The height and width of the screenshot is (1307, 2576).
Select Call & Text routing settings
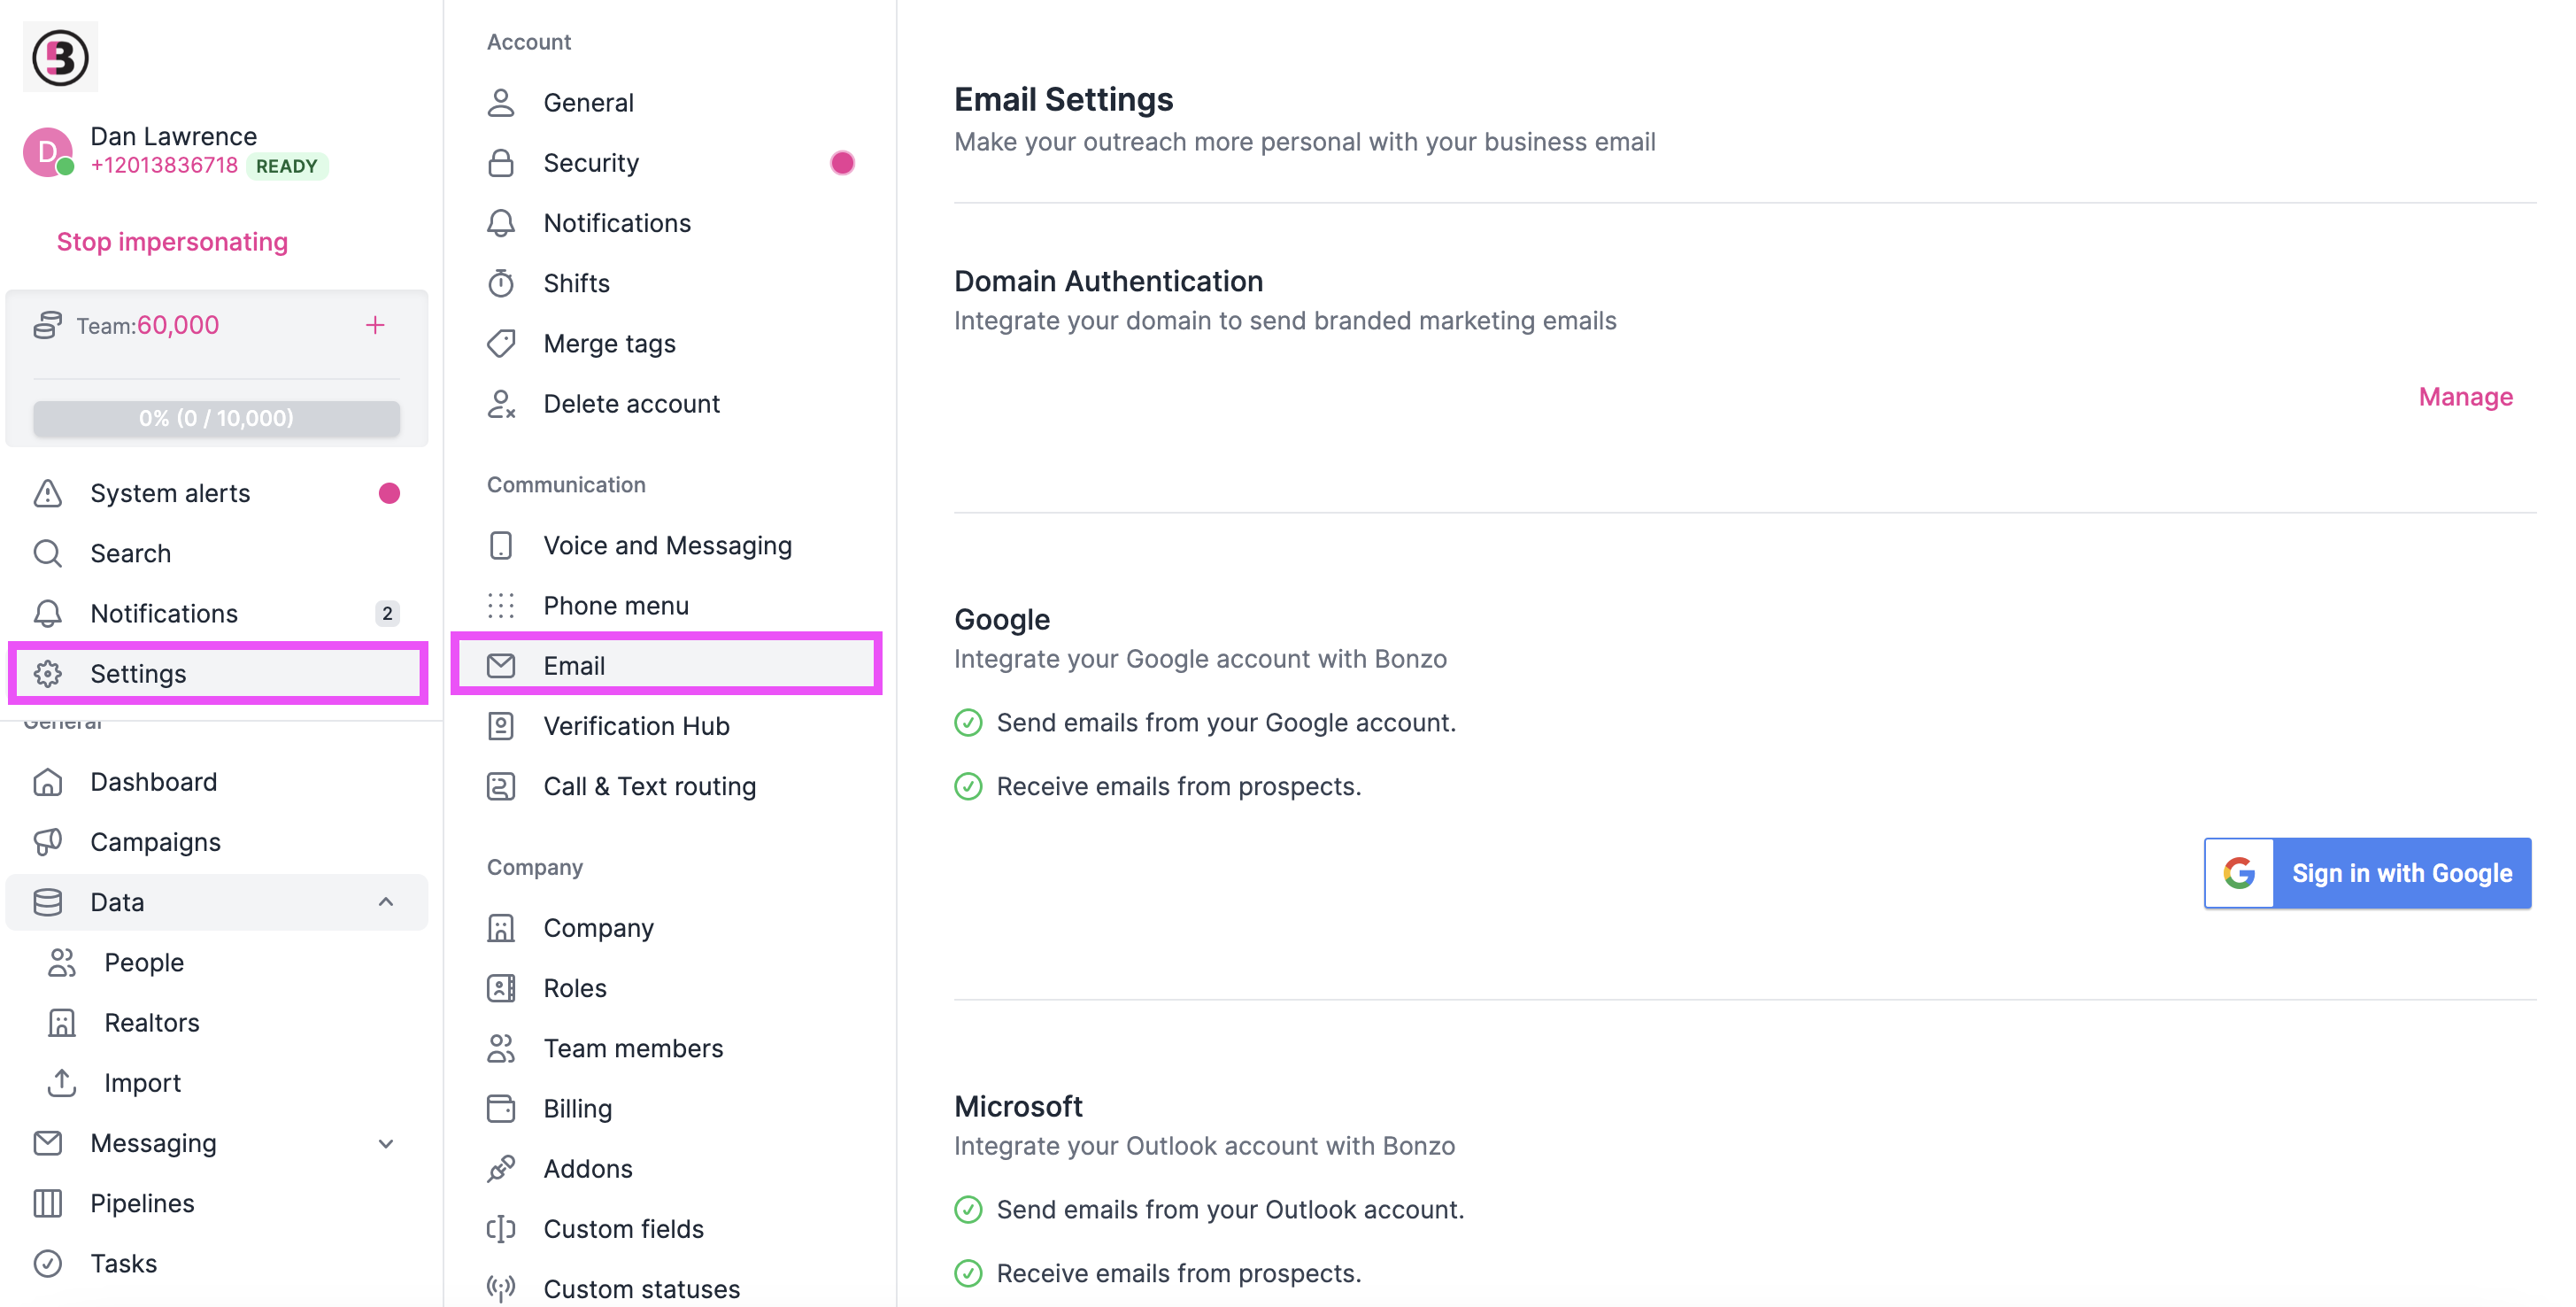click(650, 786)
